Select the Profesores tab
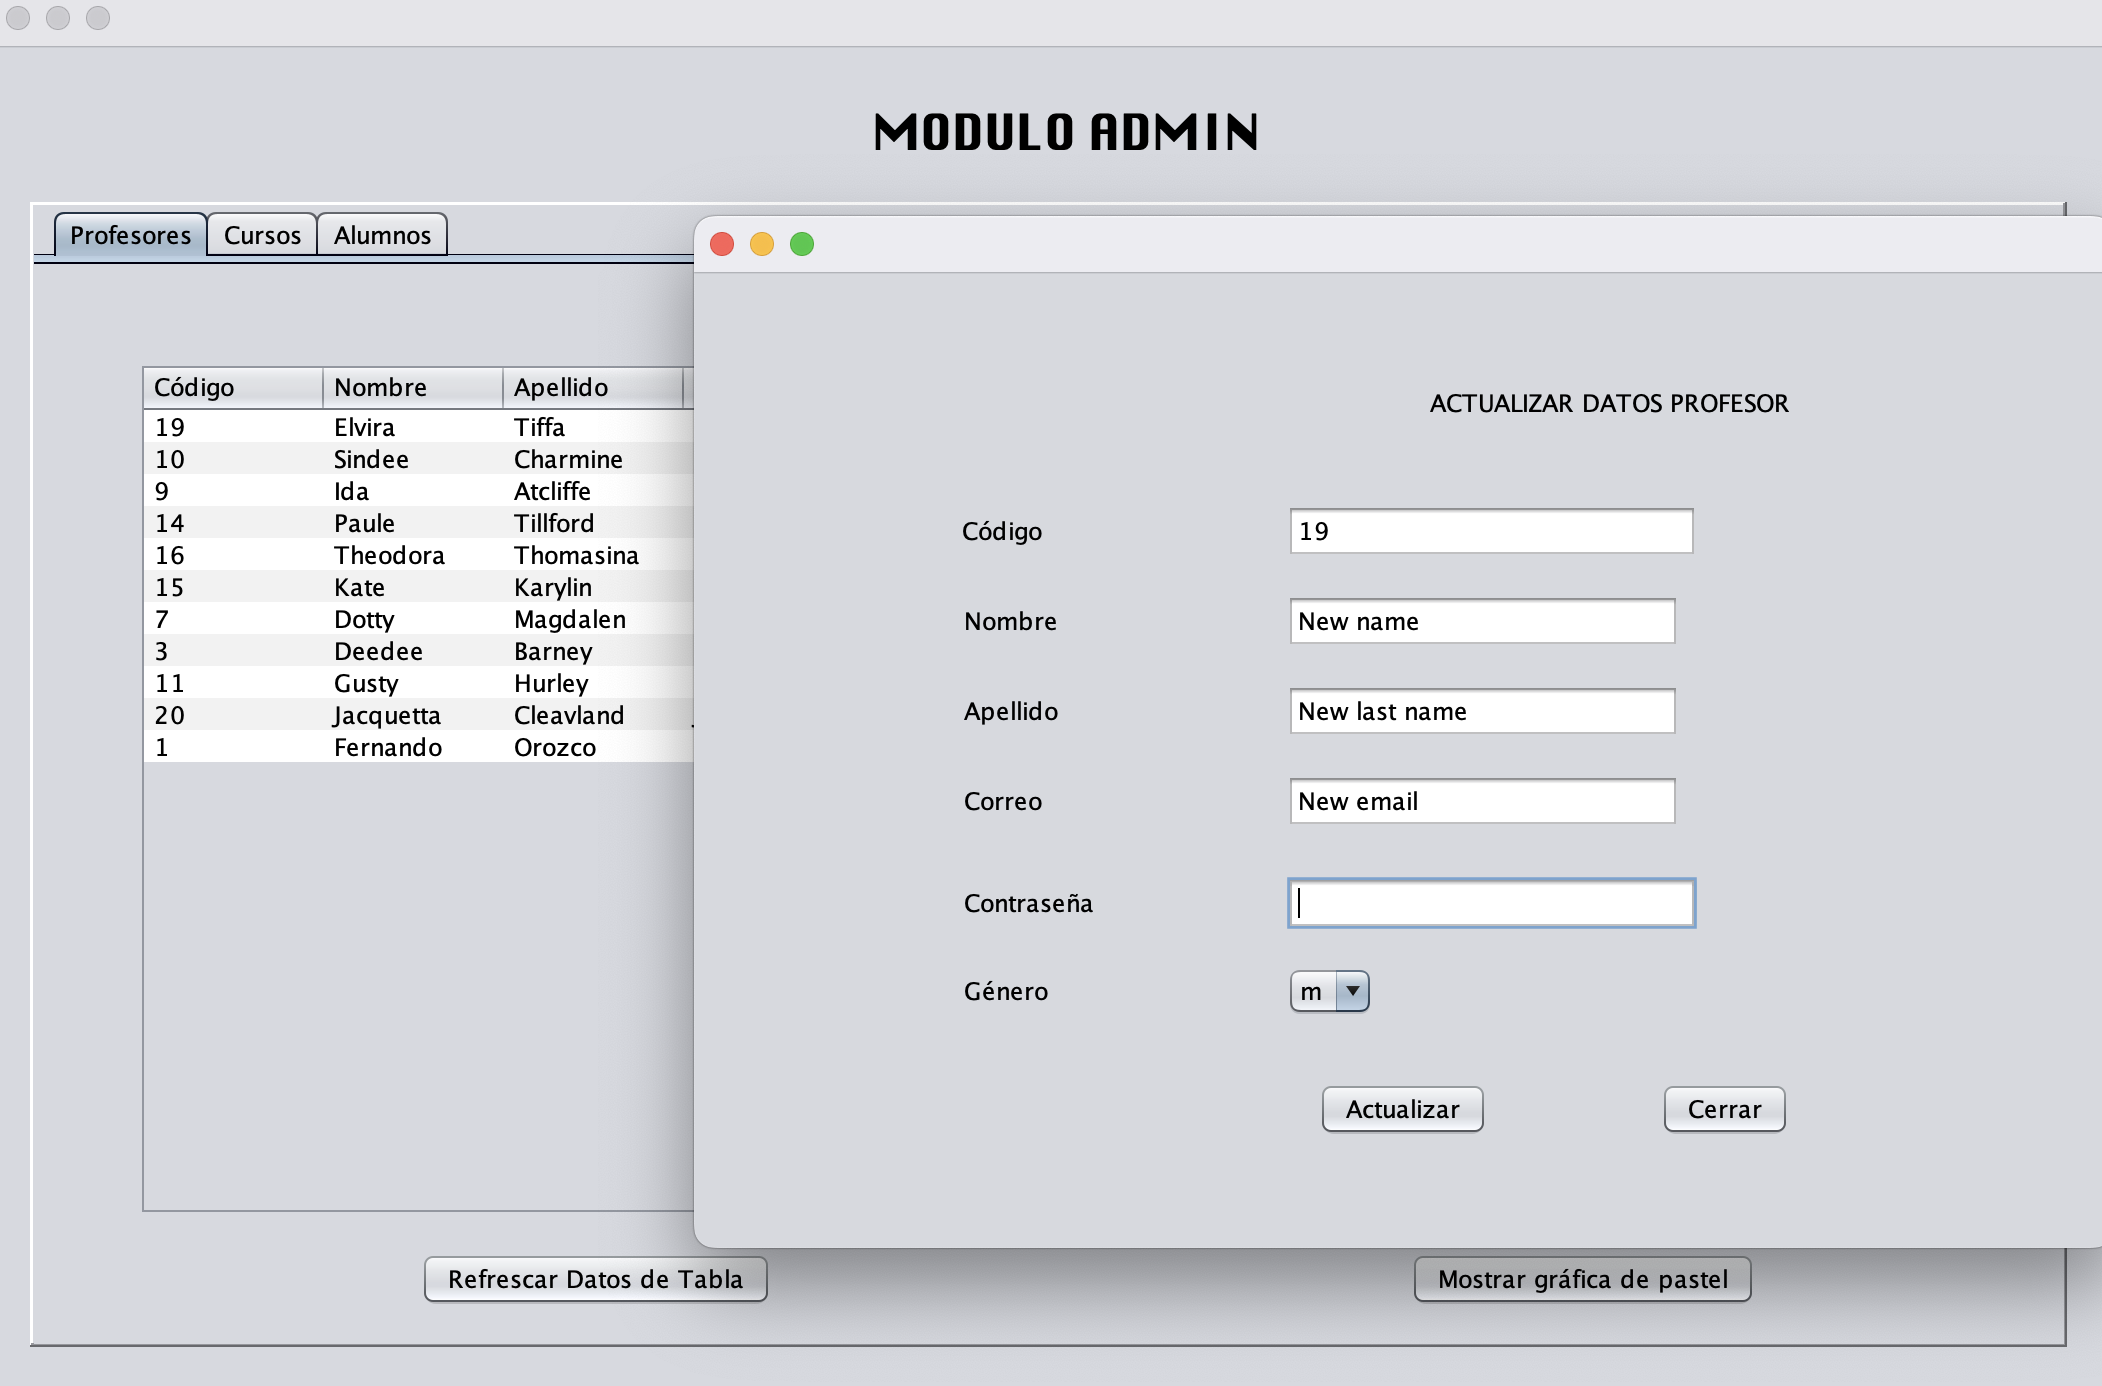Screen dimensions: 2102x1386 click(x=130, y=235)
